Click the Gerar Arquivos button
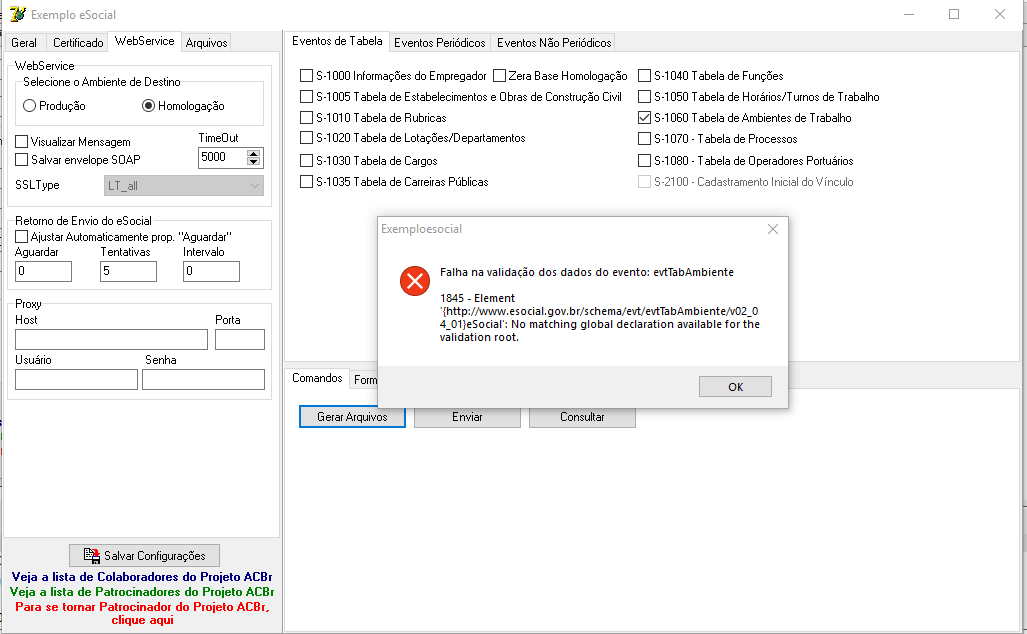Screen dimensions: 1027x634 click(352, 417)
